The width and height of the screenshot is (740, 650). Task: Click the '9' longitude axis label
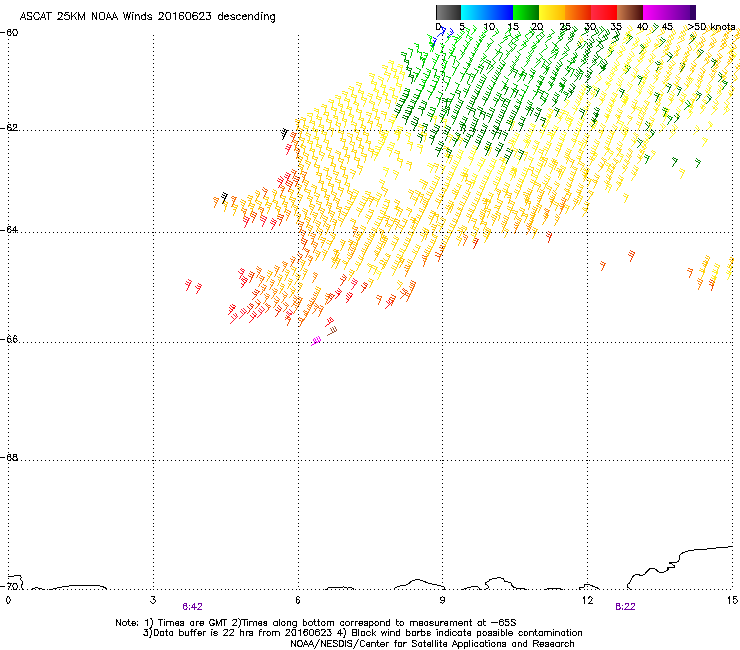[x=442, y=600]
